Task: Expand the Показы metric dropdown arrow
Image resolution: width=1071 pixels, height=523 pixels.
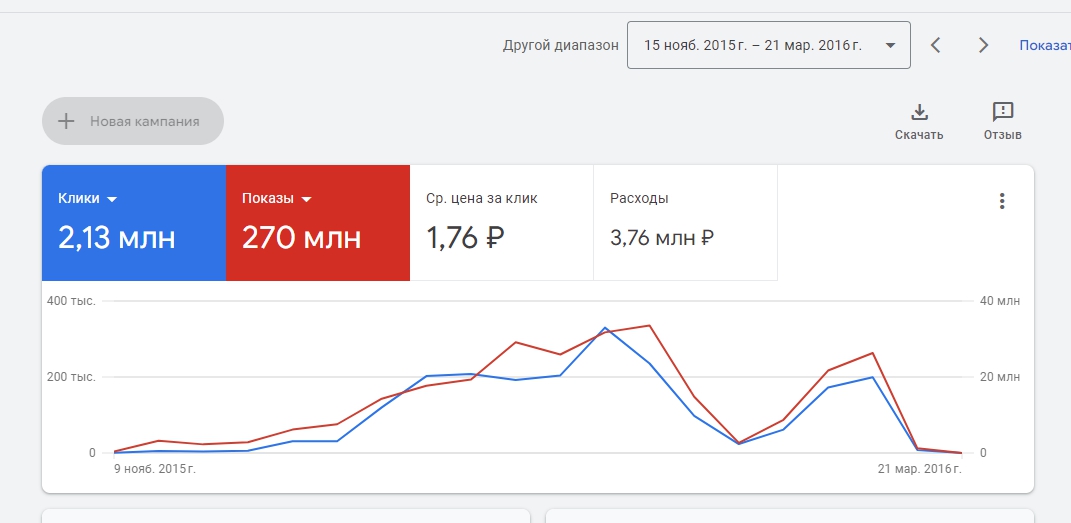Action: coord(306,199)
